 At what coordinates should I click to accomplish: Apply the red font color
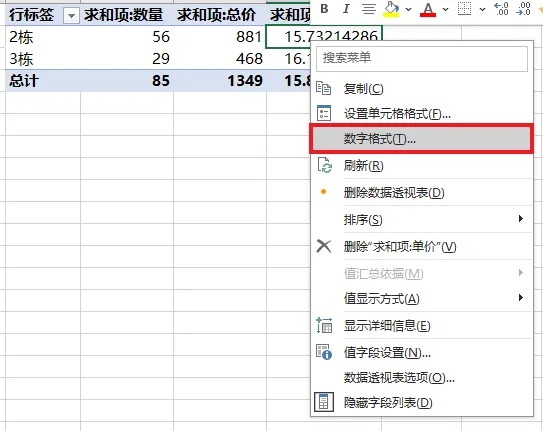click(x=428, y=9)
